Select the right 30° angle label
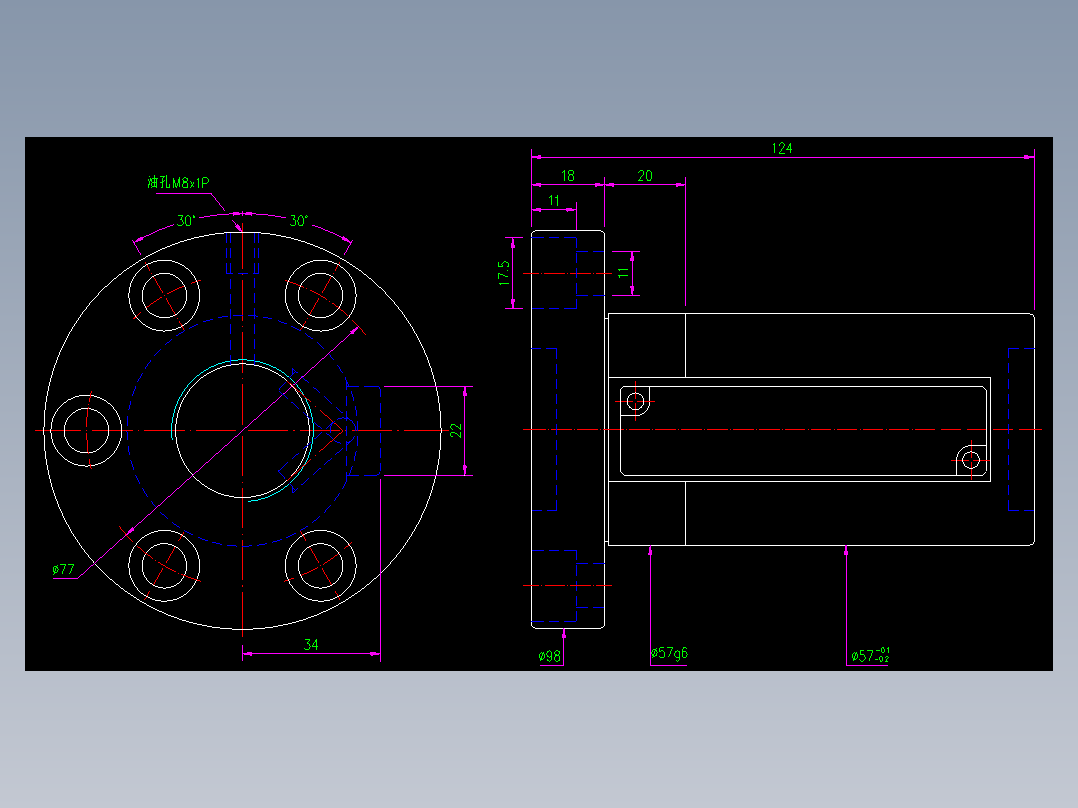This screenshot has height=808, width=1078. [298, 221]
